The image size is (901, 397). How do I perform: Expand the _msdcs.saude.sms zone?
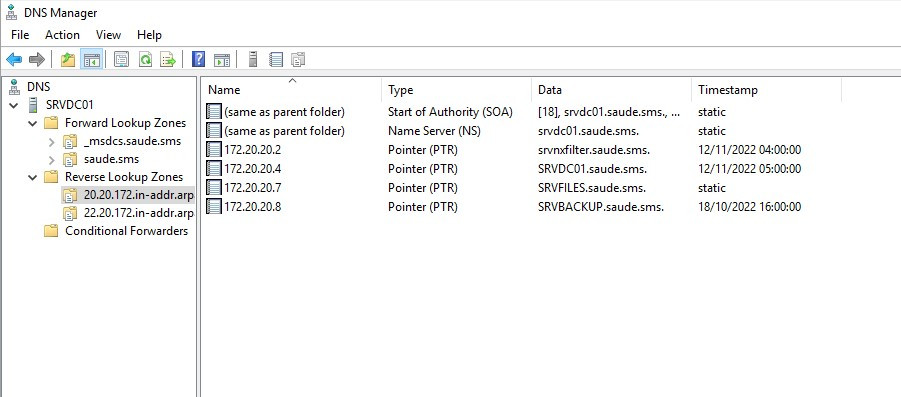[x=51, y=141]
